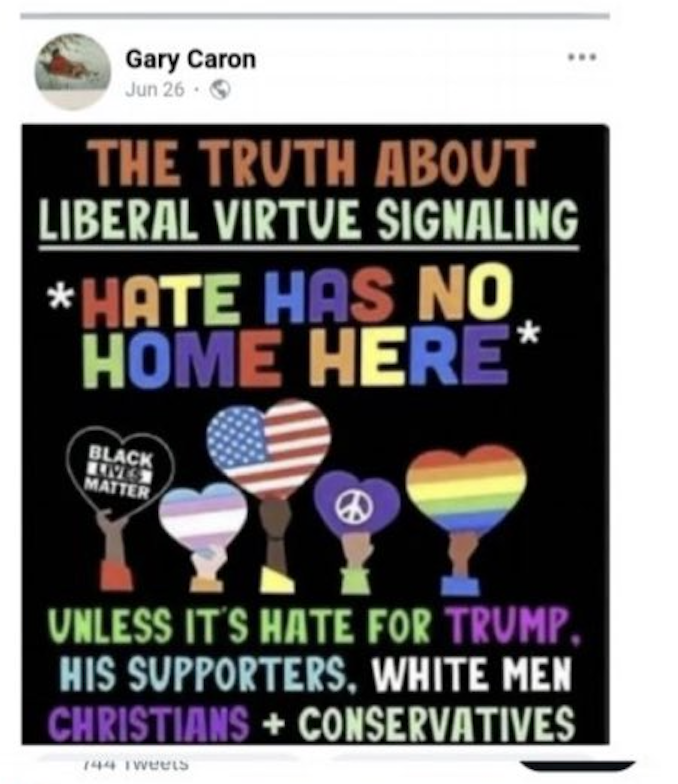Screen dimensions: 678x784
Task: Click the Black Lives Matter heart
Action: (120, 470)
